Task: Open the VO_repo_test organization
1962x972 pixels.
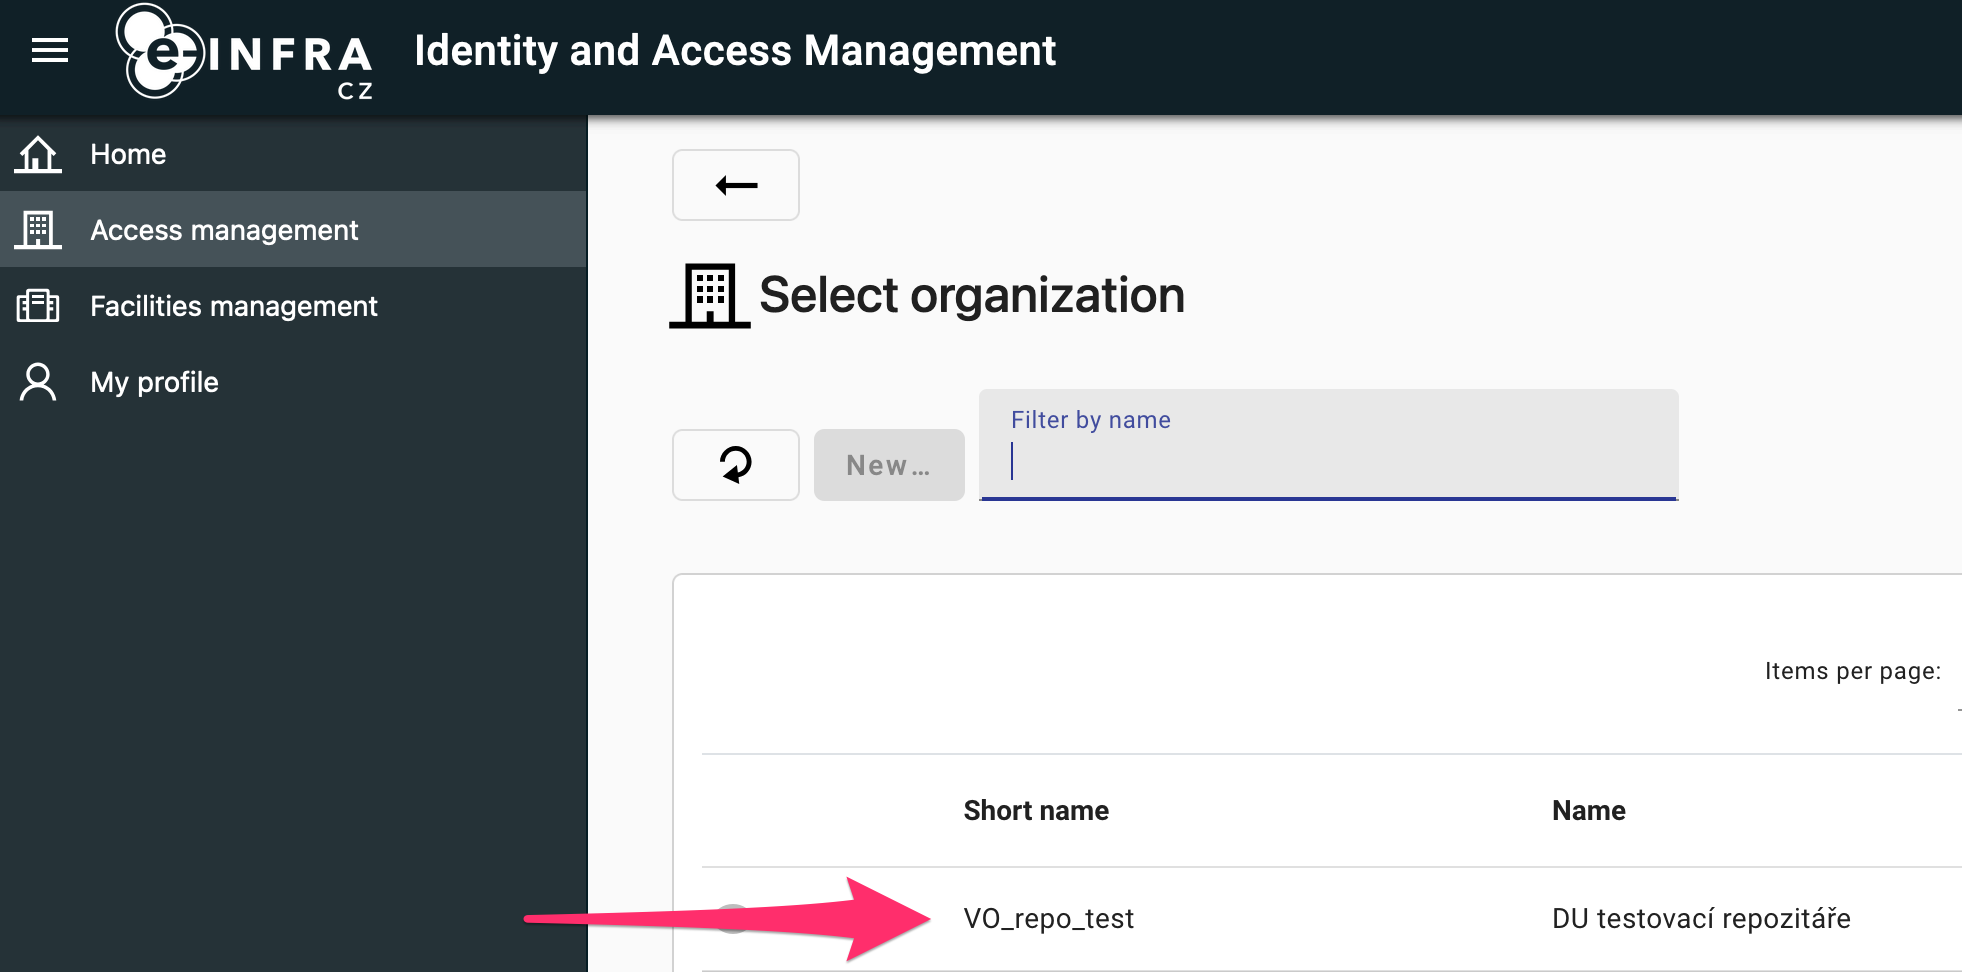Action: 1048,918
